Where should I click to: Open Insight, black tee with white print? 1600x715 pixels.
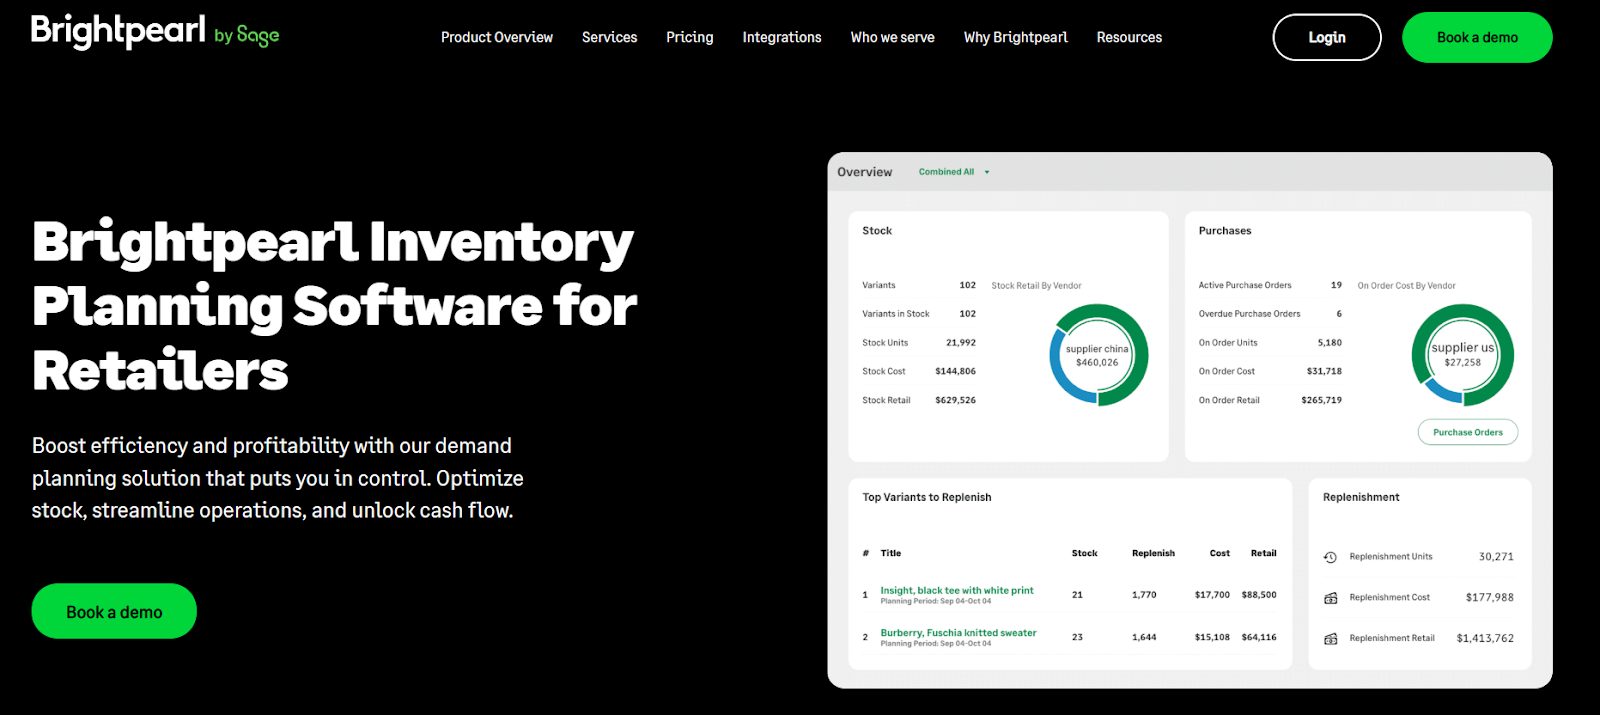(957, 590)
